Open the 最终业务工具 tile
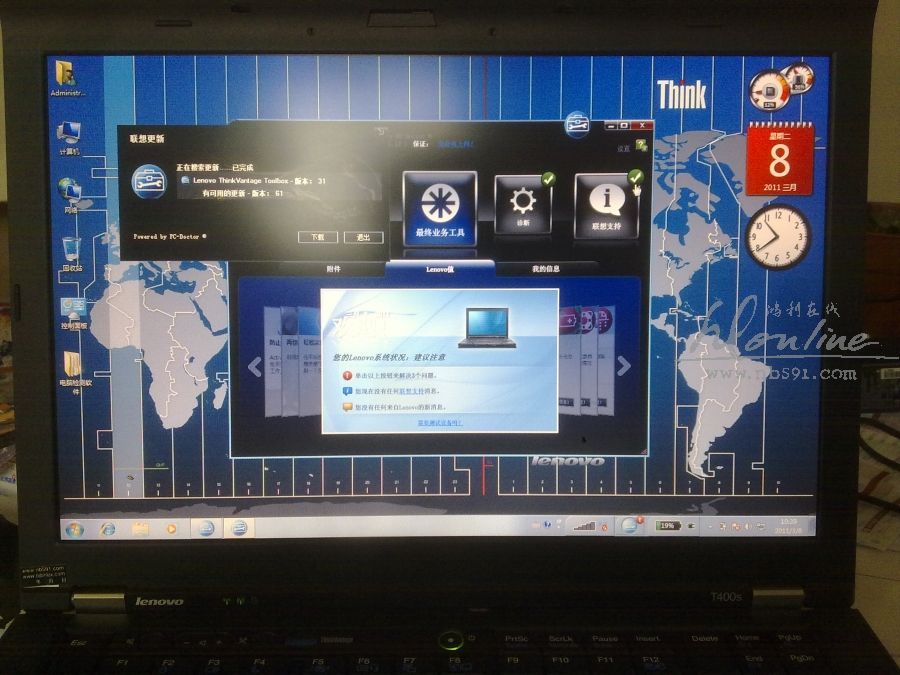900x675 pixels. click(x=440, y=205)
